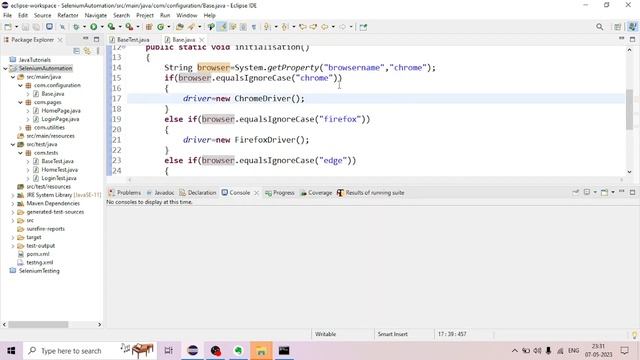Click Collapse All in Package Explorer

(76, 51)
